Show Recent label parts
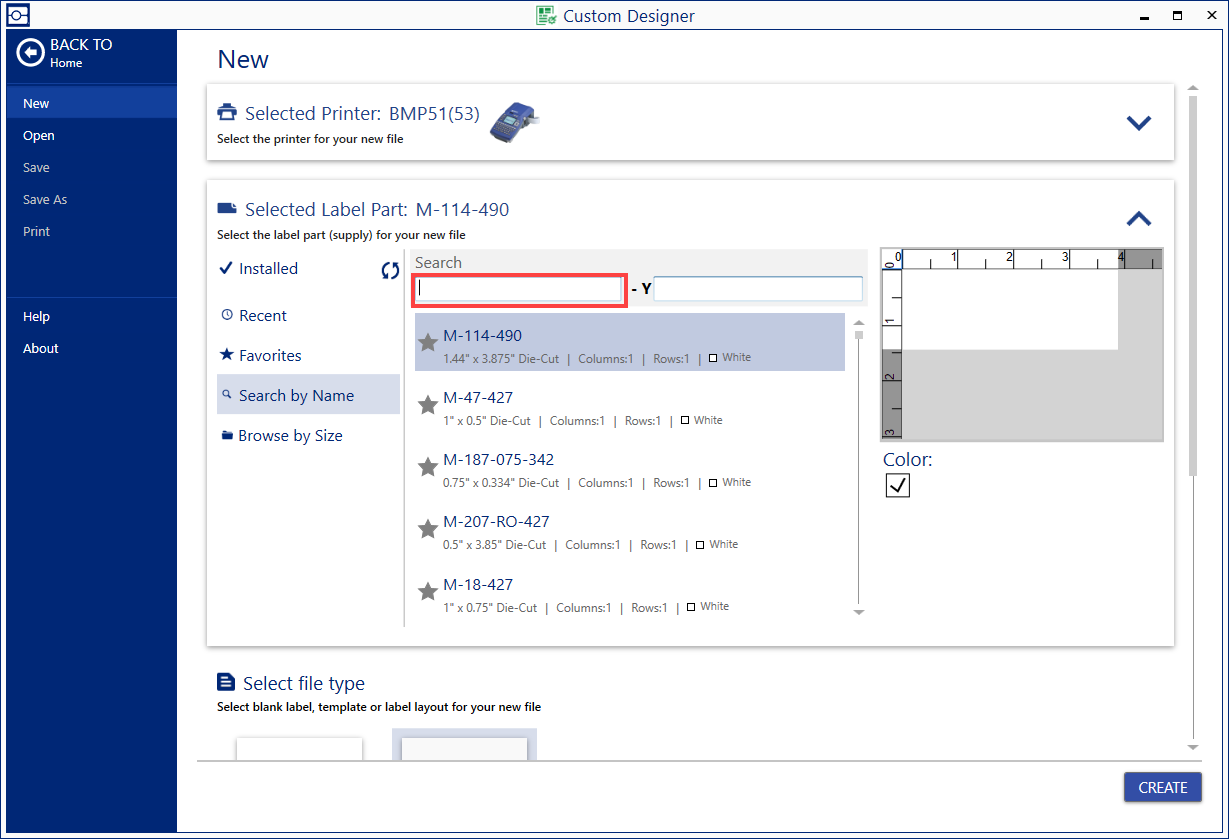The image size is (1229, 839). click(x=263, y=316)
